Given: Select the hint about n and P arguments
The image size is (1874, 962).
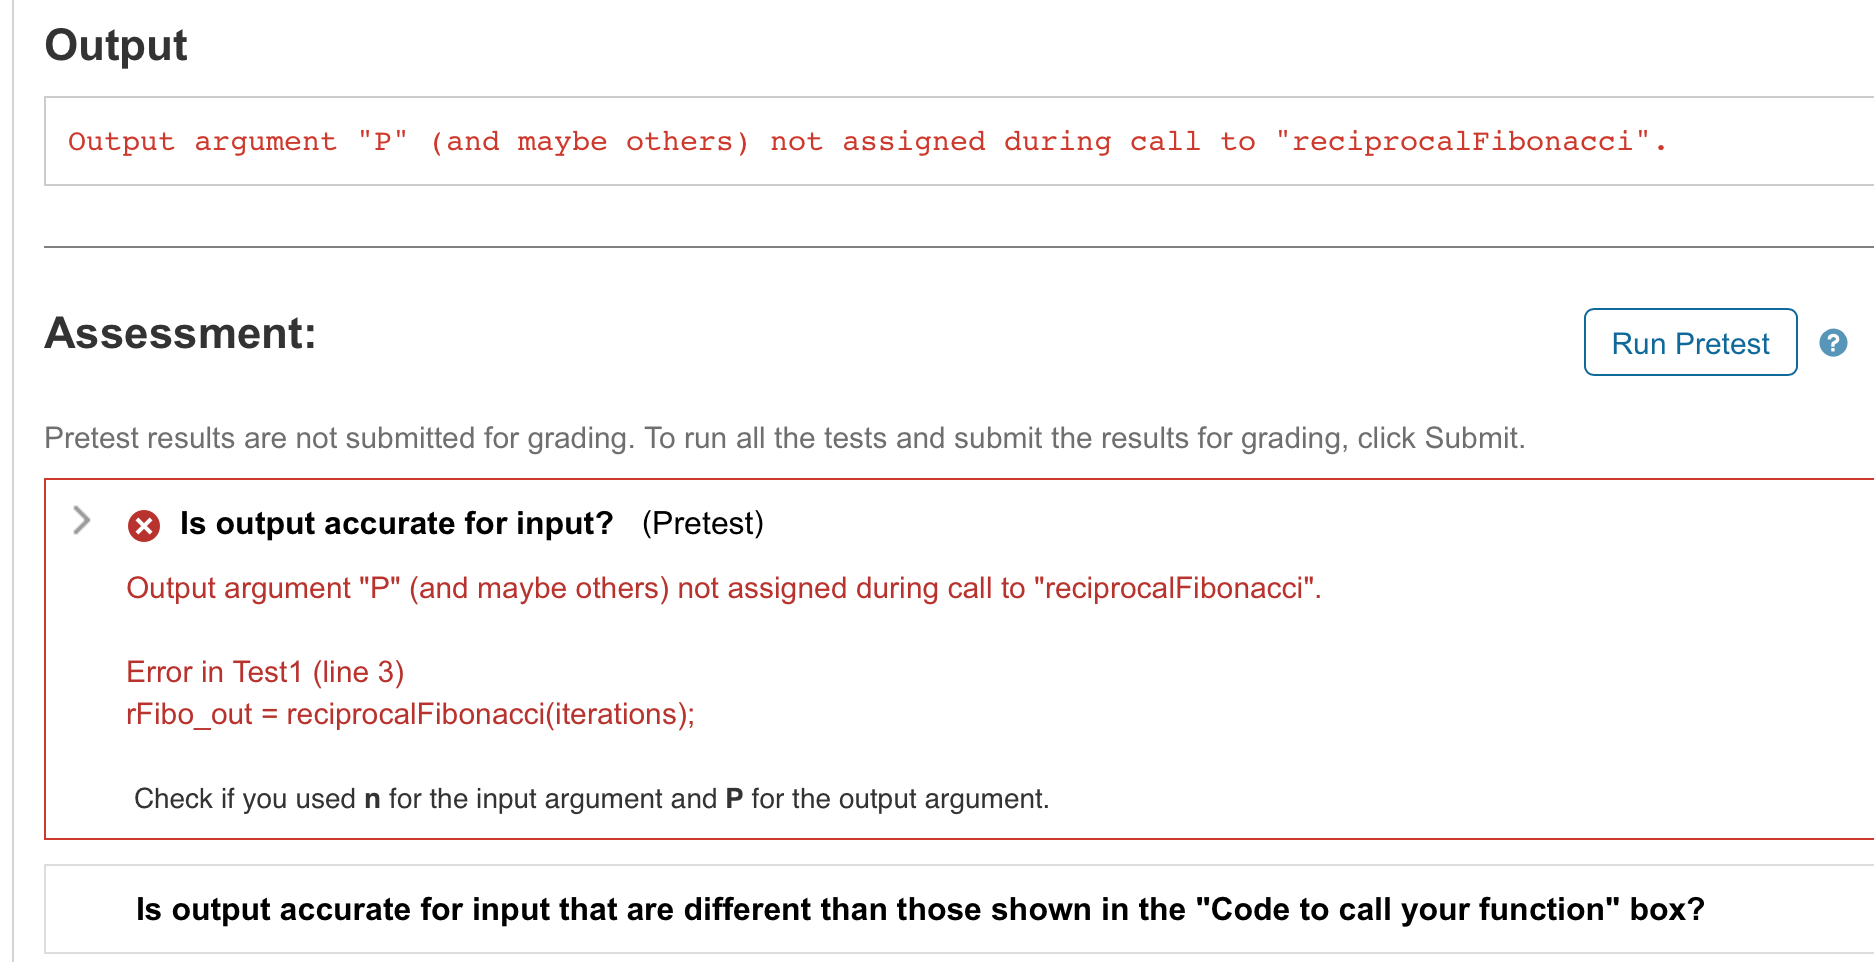Looking at the screenshot, I should pyautogui.click(x=591, y=798).
